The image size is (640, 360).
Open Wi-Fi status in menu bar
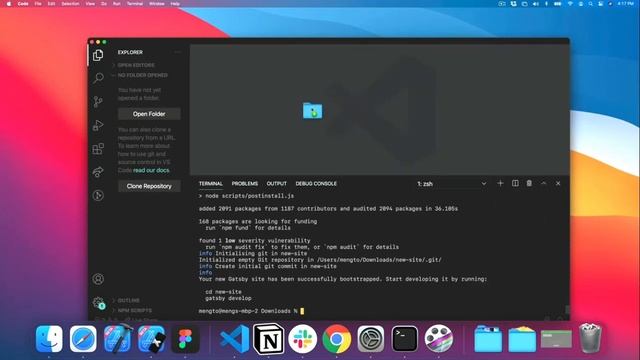coord(570,4)
